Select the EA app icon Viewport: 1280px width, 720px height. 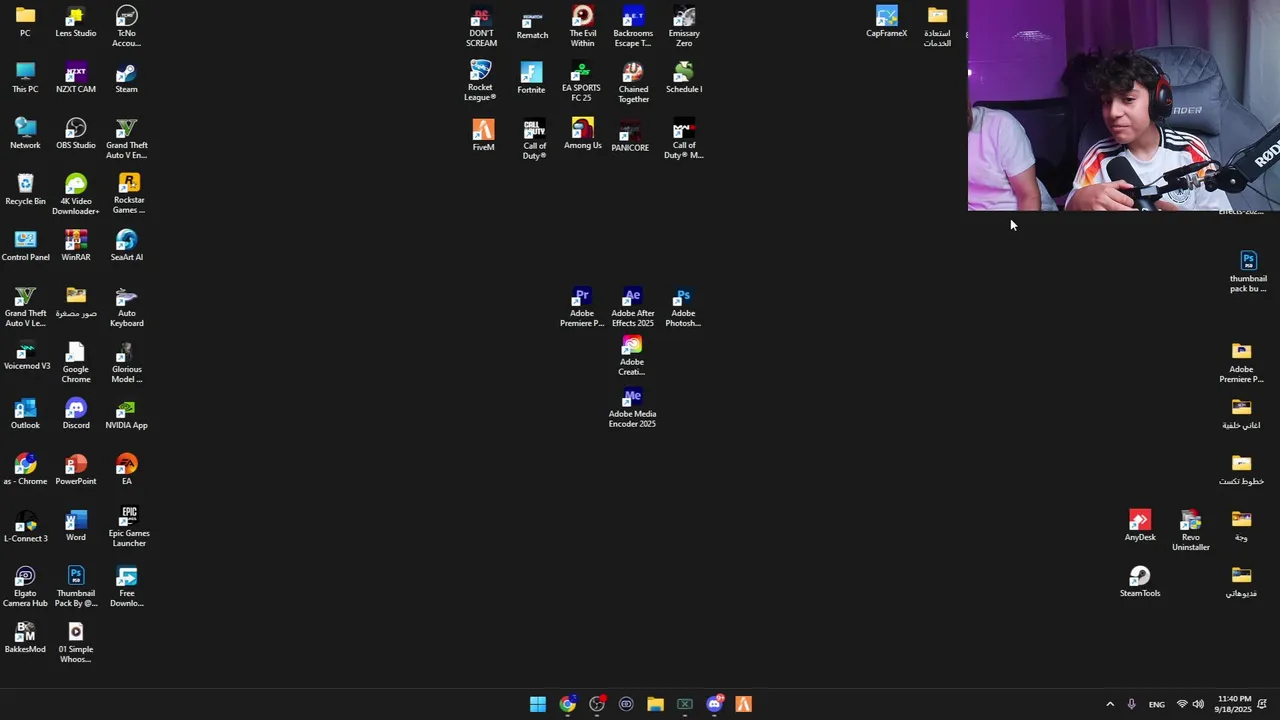[126, 470]
